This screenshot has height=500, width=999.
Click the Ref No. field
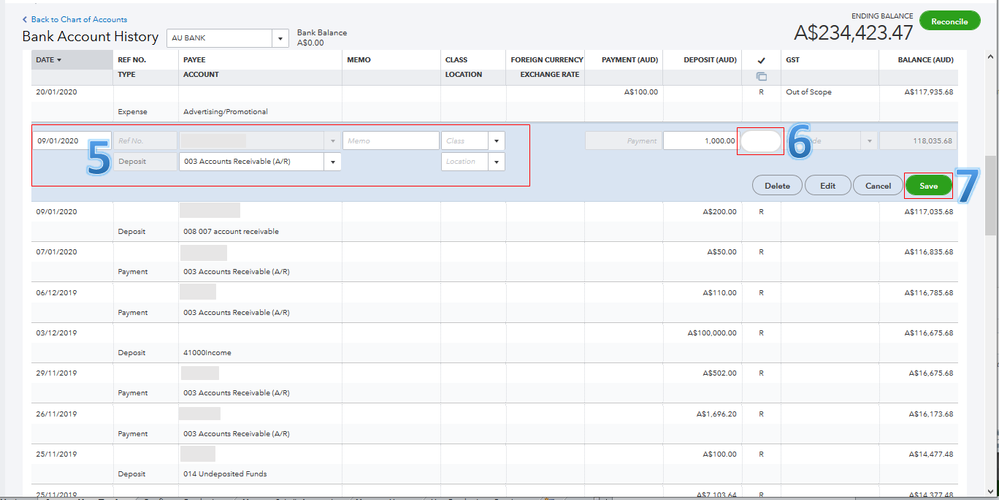click(146, 141)
